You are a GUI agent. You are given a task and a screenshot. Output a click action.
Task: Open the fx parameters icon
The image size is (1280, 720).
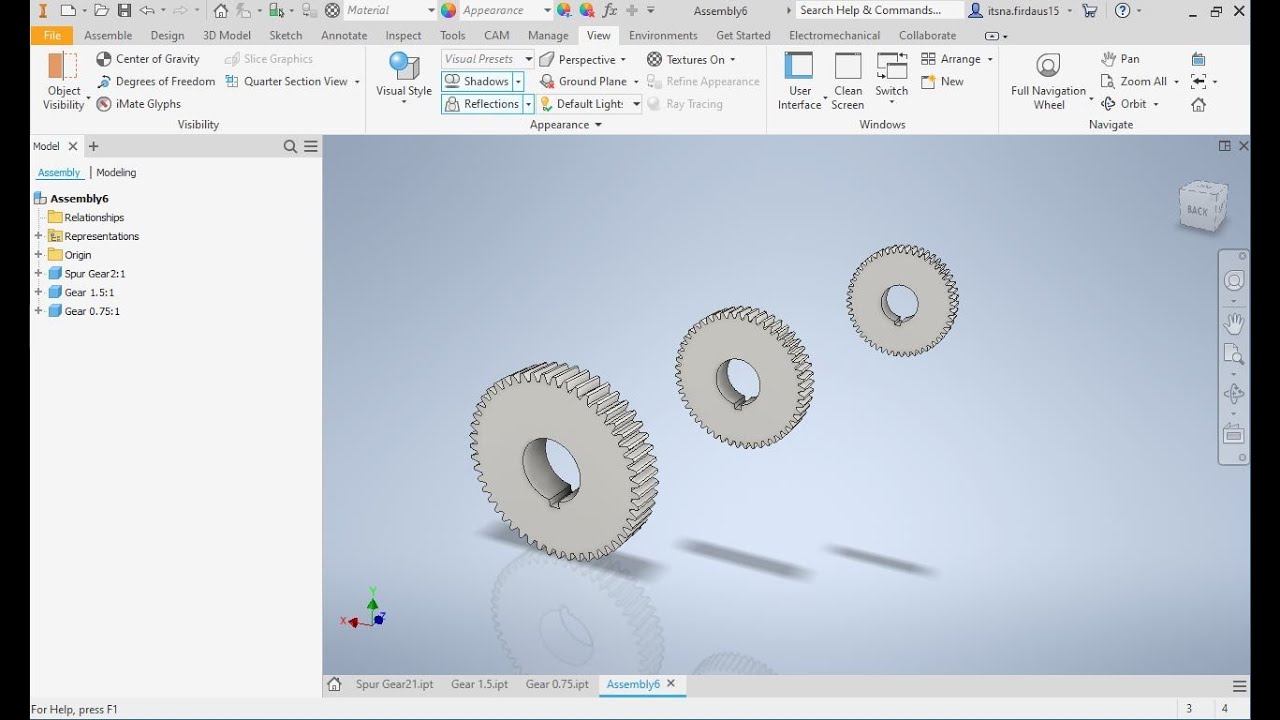[x=609, y=10]
